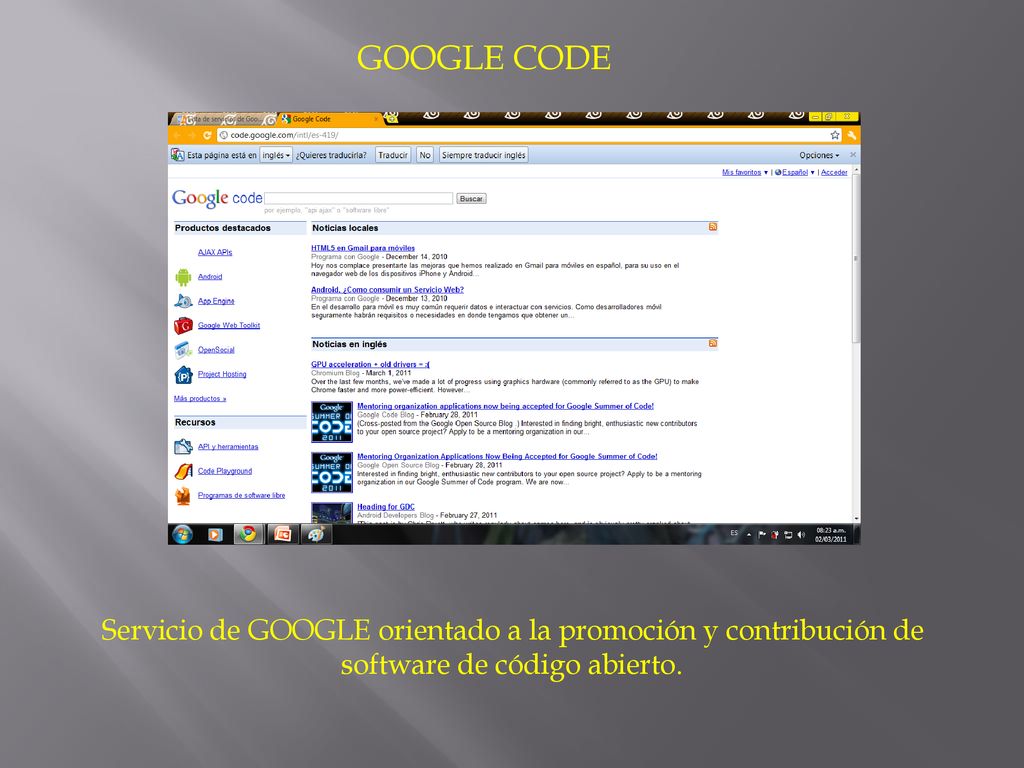Show hidden tray icons arrow
Screen dimensions: 1024x768
tap(749, 535)
